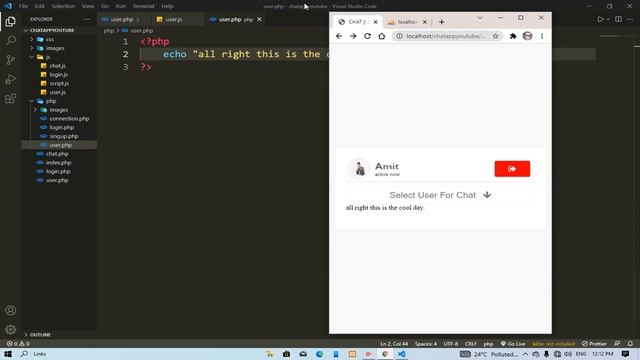Open chat.php in the explorer

click(57, 154)
